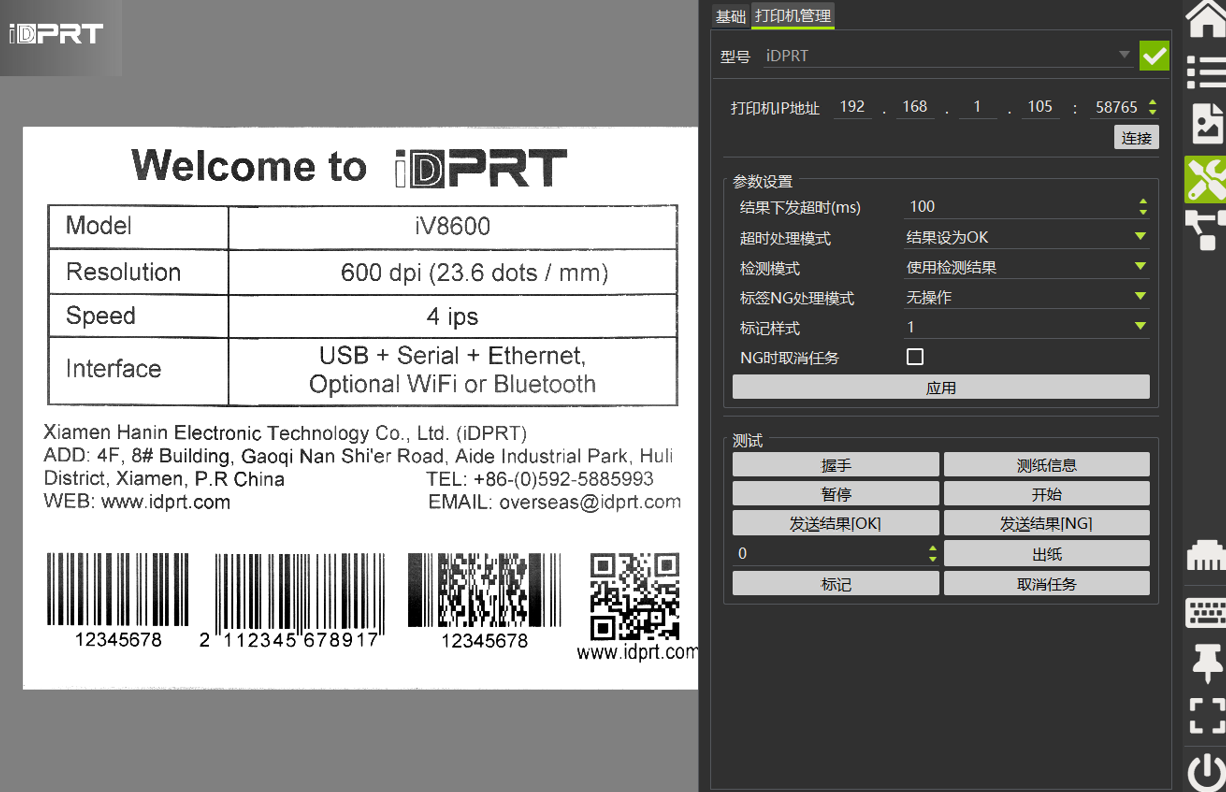Click the 握手 button
This screenshot has height=792, width=1226.
(836, 465)
